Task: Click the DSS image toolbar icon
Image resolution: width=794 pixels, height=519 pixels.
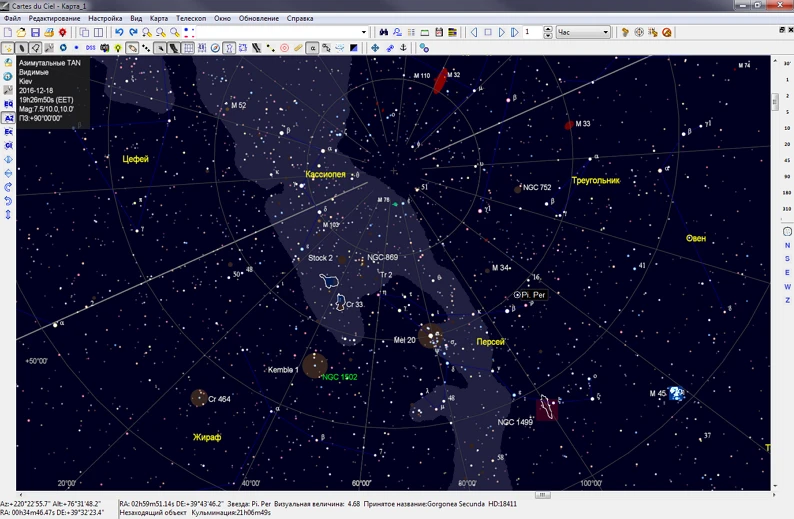Action: (90, 48)
